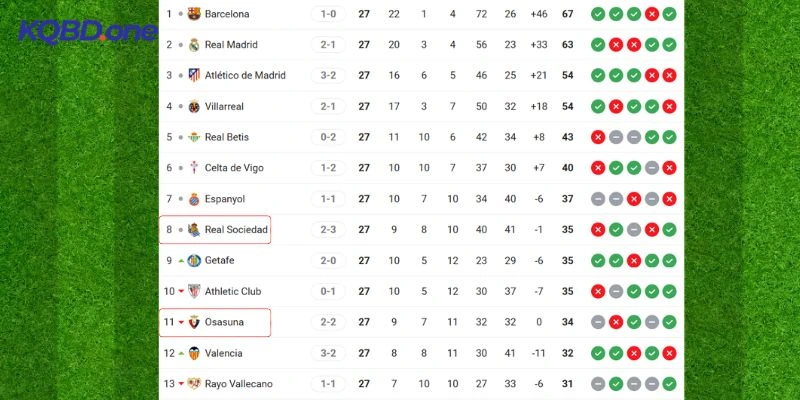
Task: Click the KQBD.one site logo
Action: 87,32
